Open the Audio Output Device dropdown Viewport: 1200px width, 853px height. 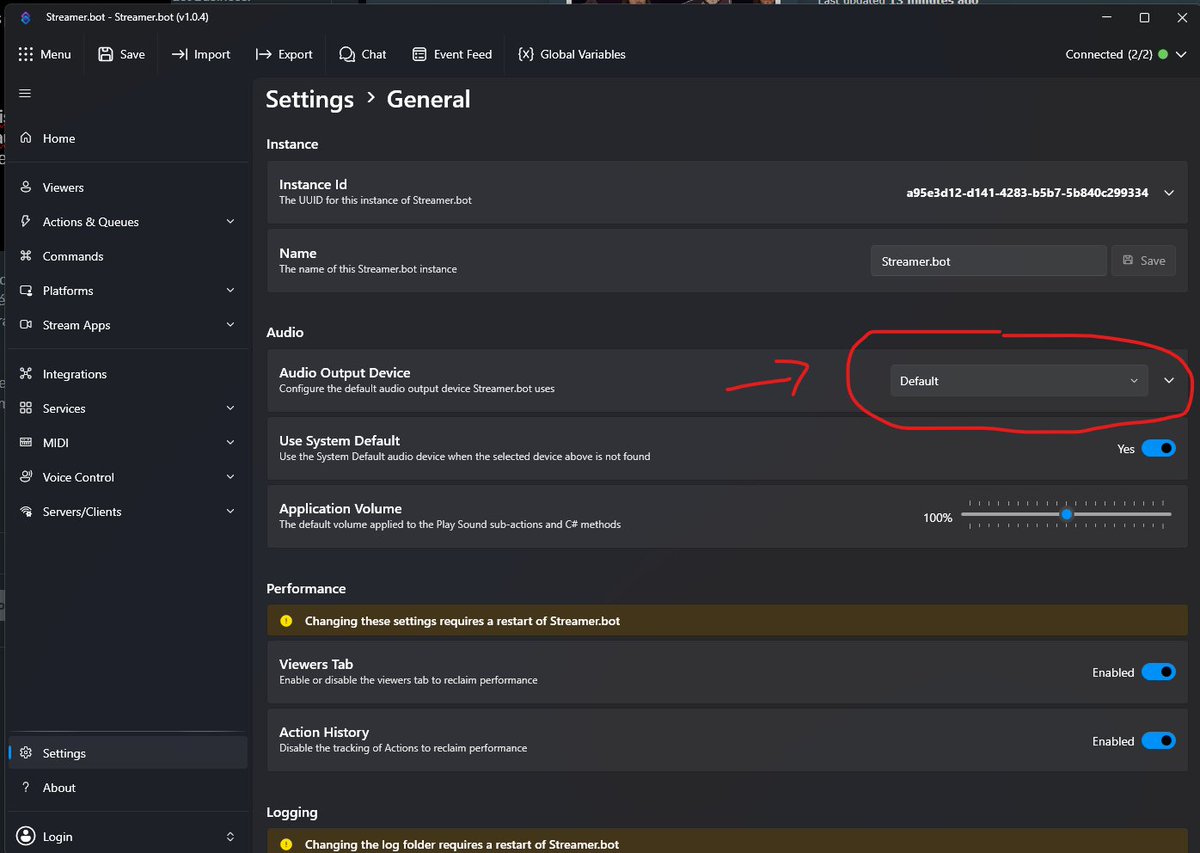1019,381
